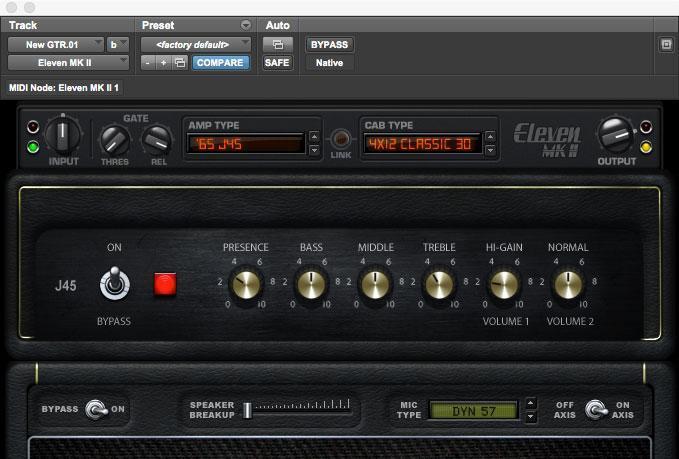679x459 pixels.
Task: Open the AMP TYPE selector display
Action: 244,144
